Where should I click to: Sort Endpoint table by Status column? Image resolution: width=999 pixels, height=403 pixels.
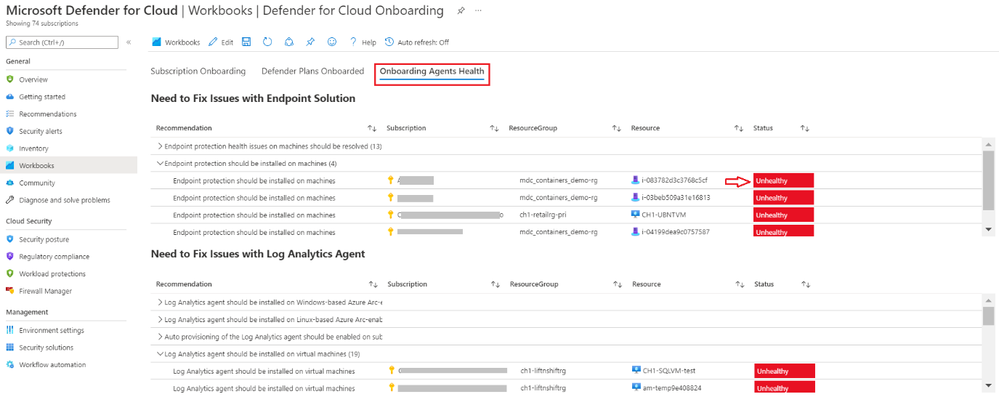click(805, 129)
